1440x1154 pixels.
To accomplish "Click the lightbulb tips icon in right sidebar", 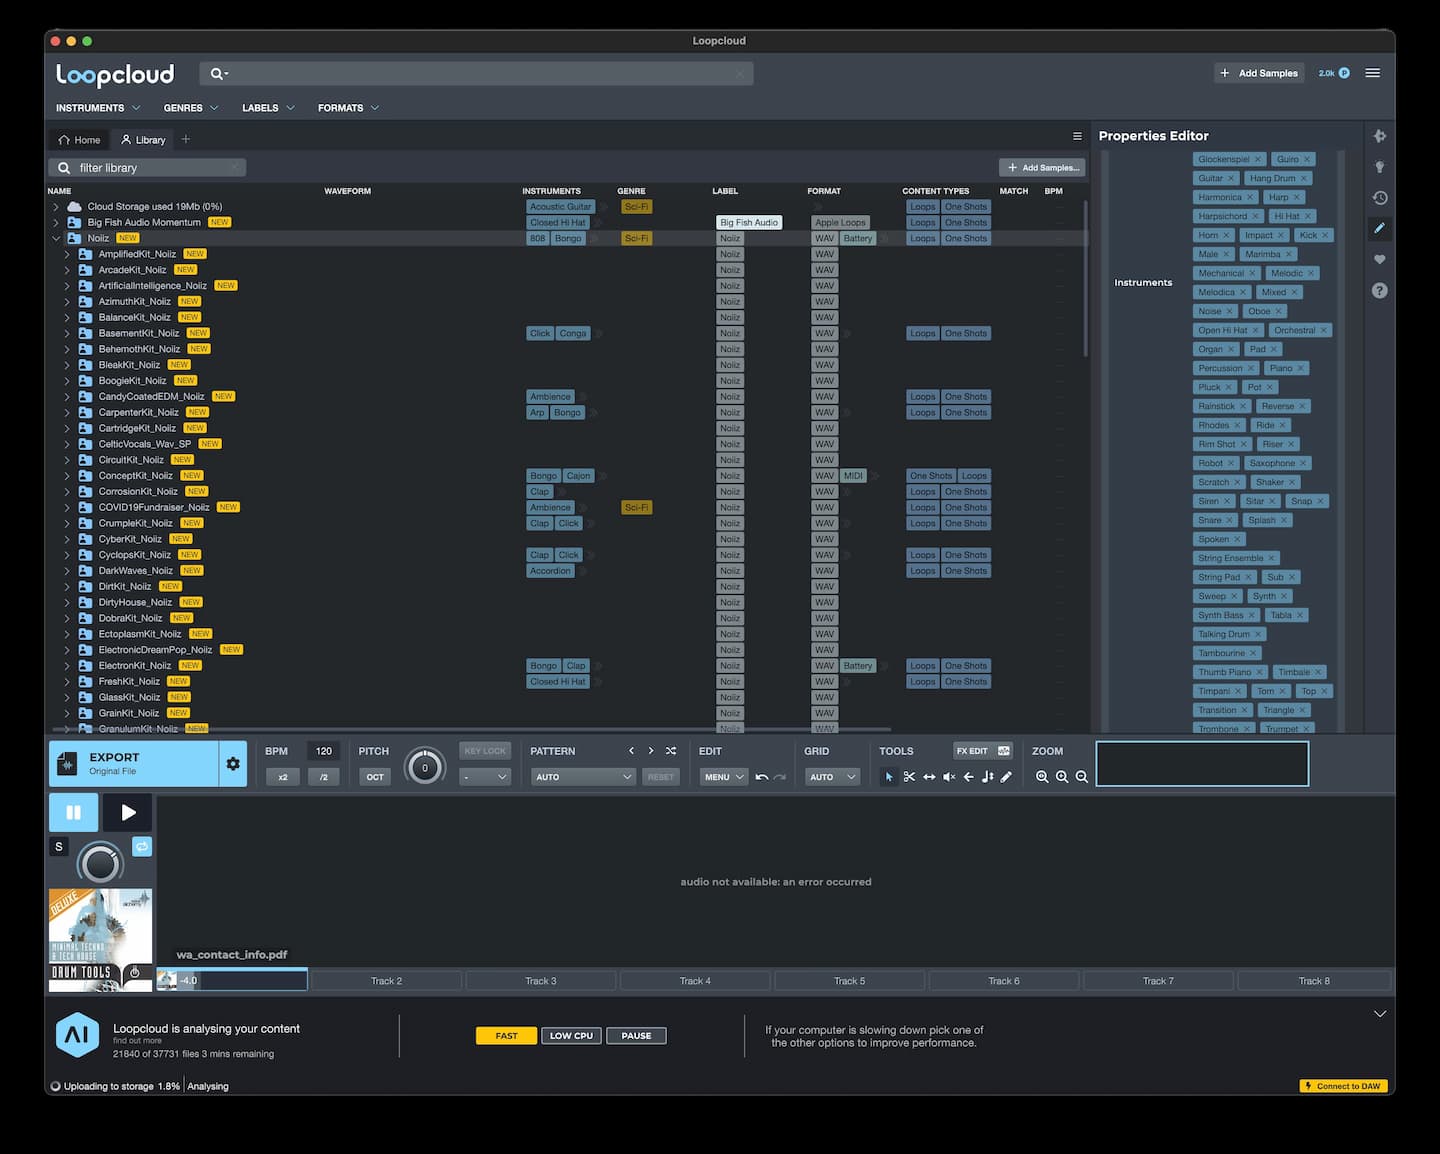I will pyautogui.click(x=1380, y=166).
